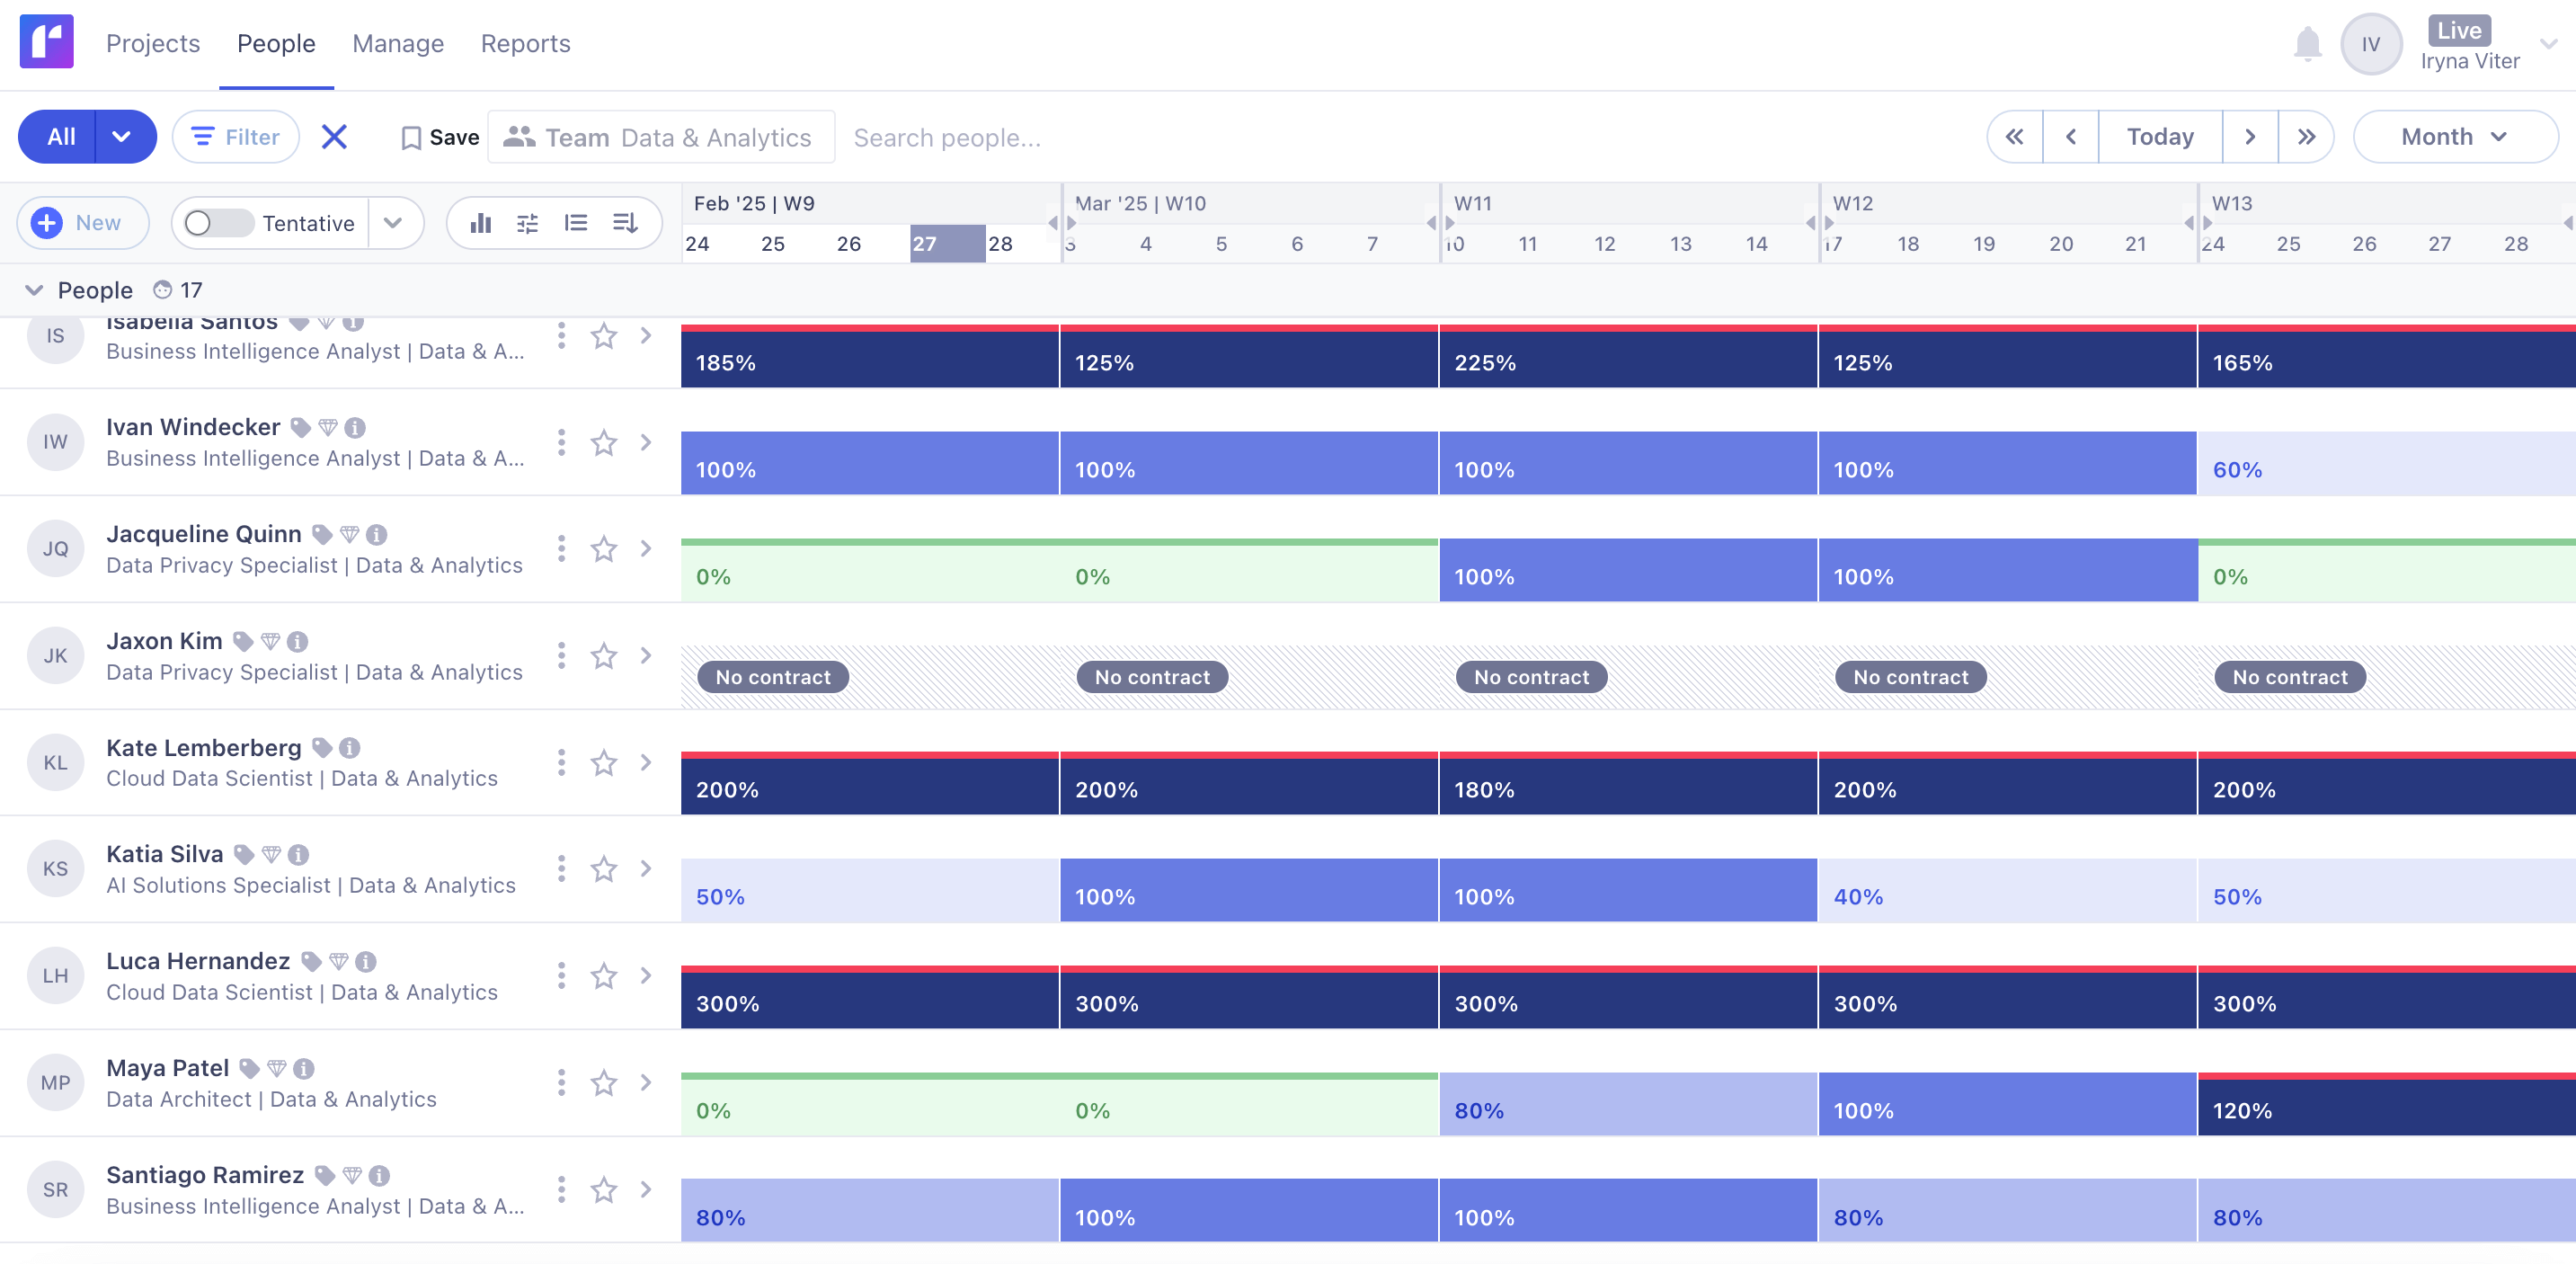Open the notifications bell

2308,43
